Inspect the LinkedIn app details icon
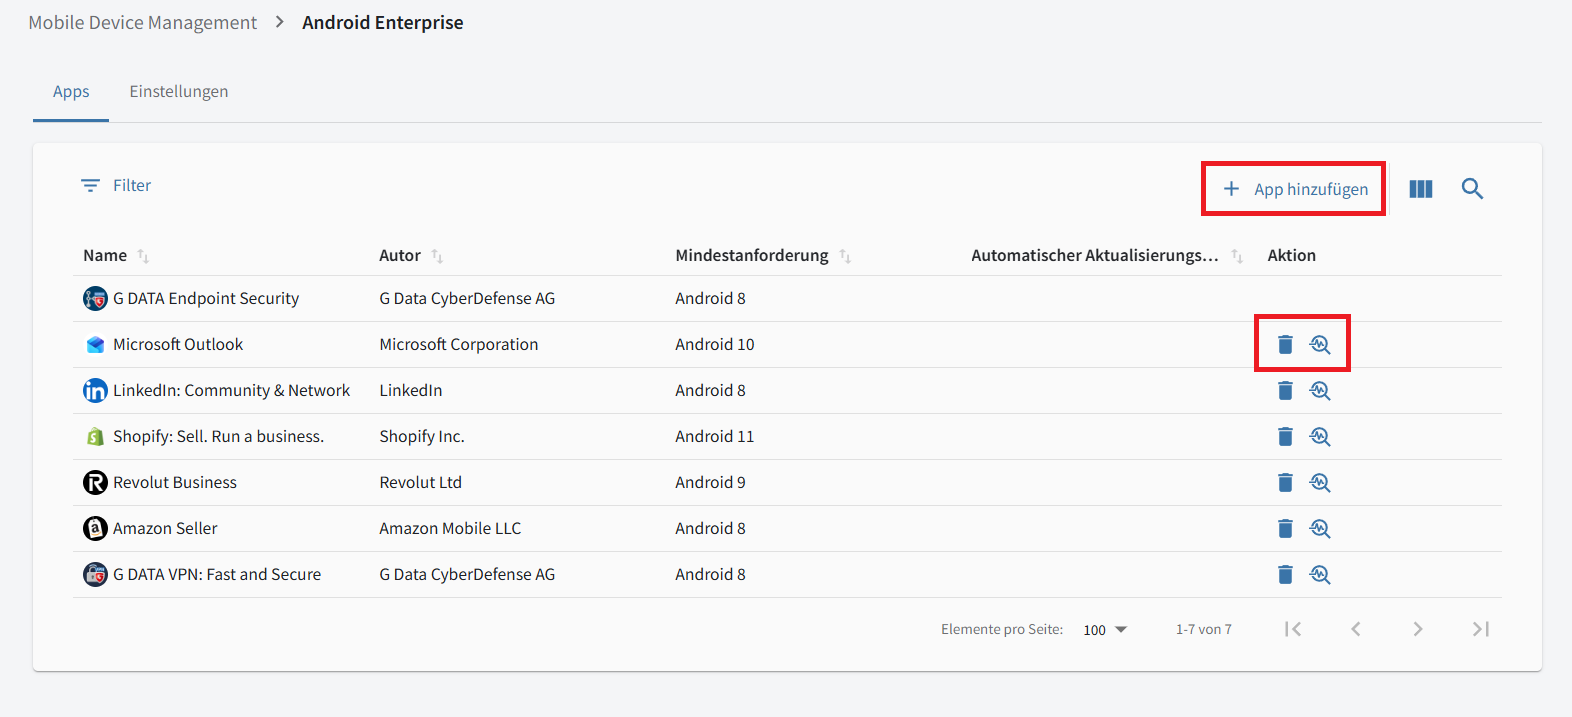Screen dimensions: 1572x717 point(1320,391)
